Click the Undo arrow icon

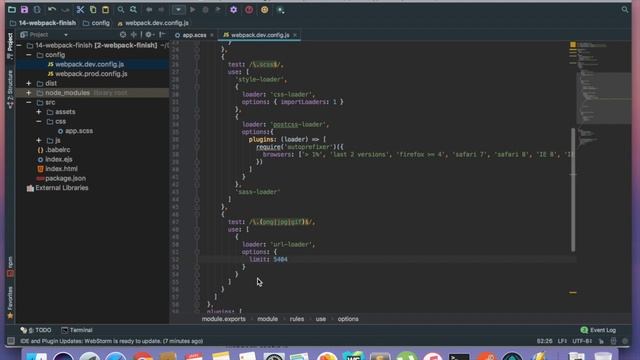pyautogui.click(x=52, y=9)
